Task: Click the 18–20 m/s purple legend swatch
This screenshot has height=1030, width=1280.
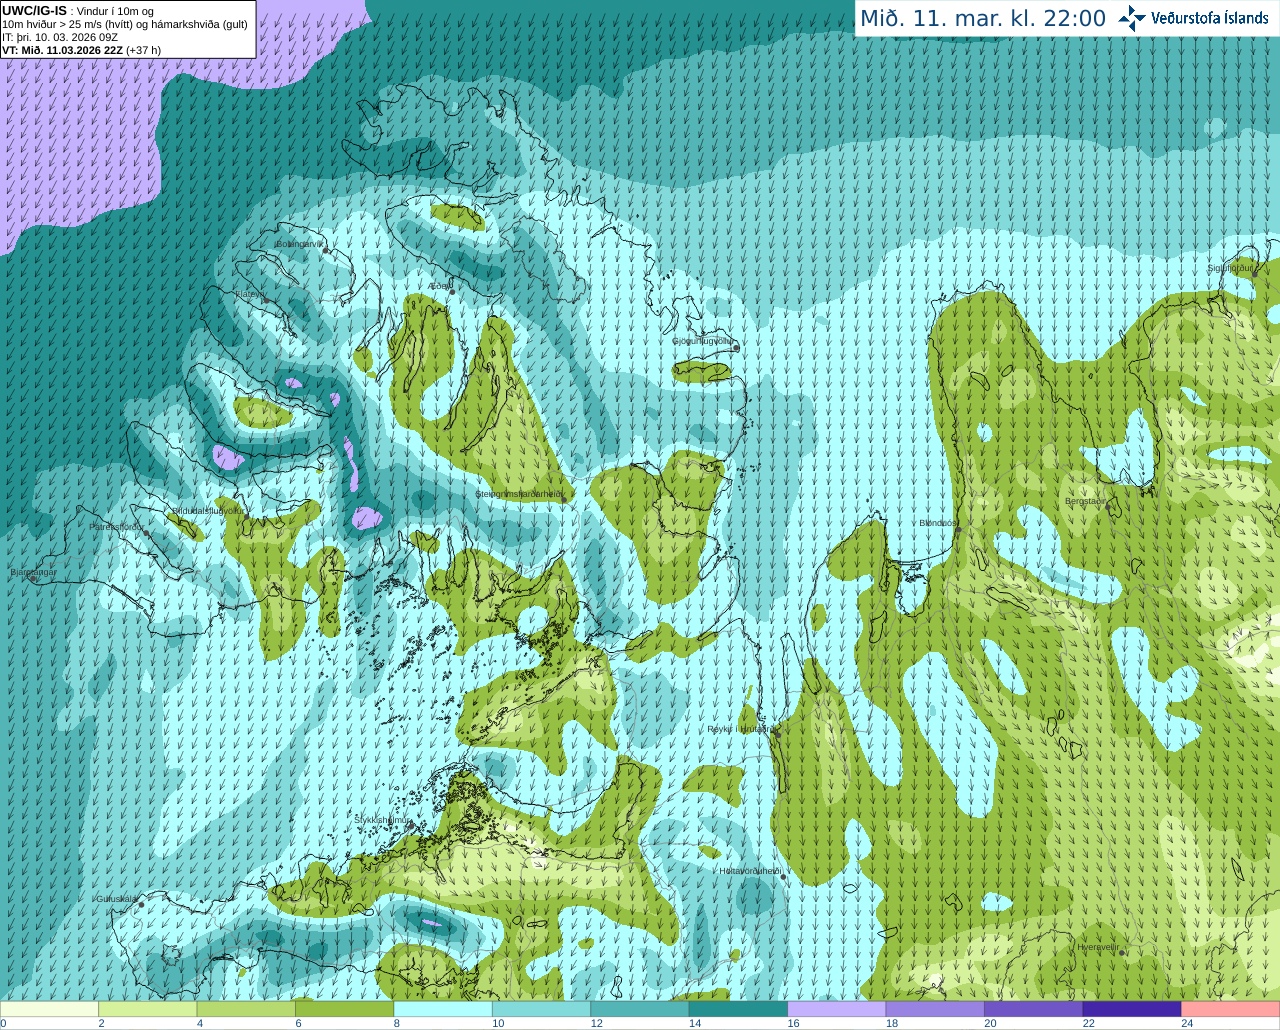Action: 936,1009
